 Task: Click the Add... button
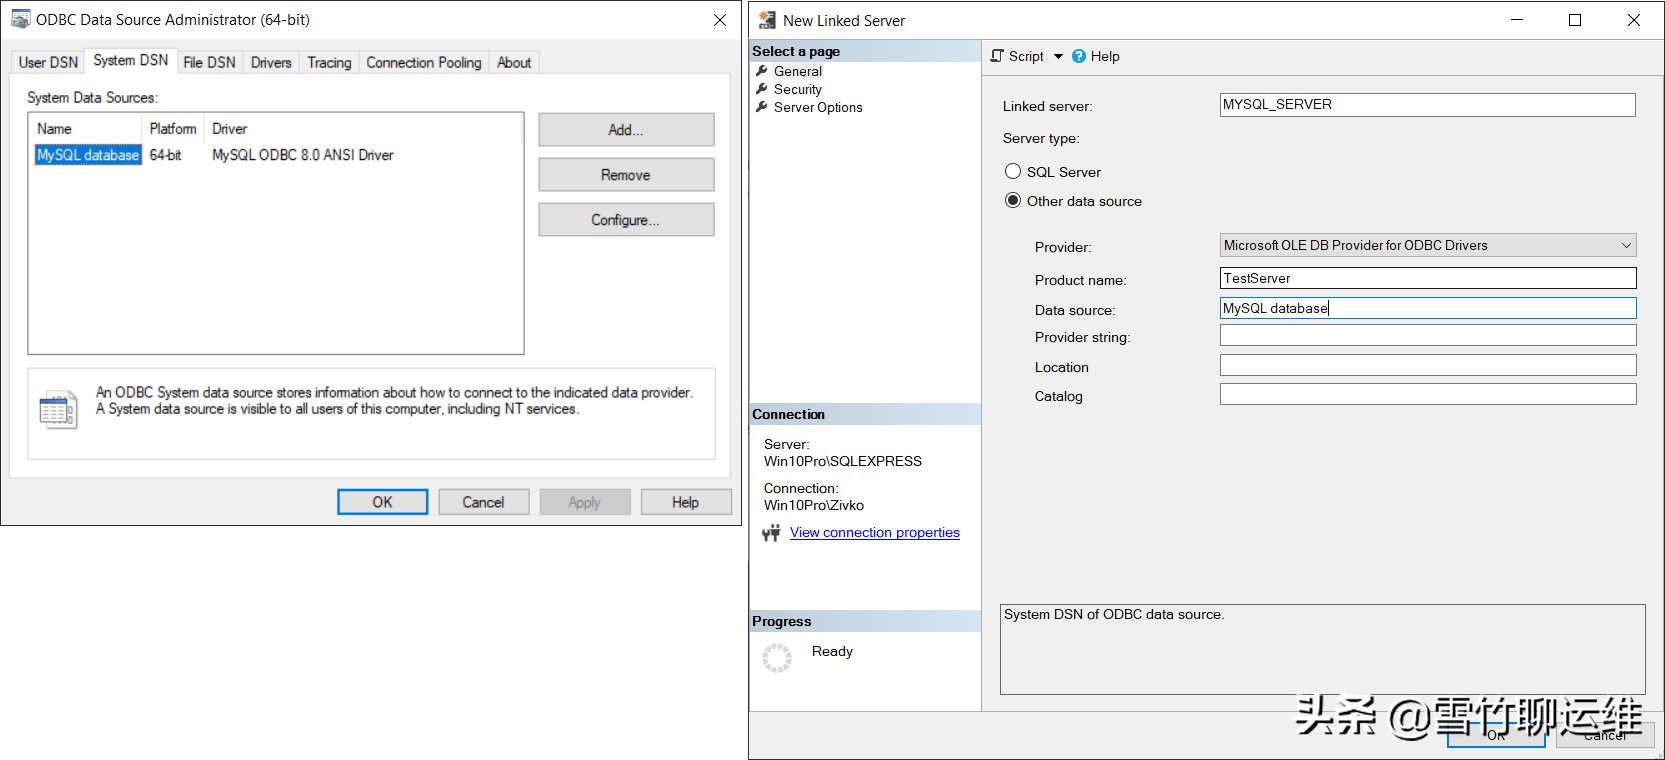point(626,130)
